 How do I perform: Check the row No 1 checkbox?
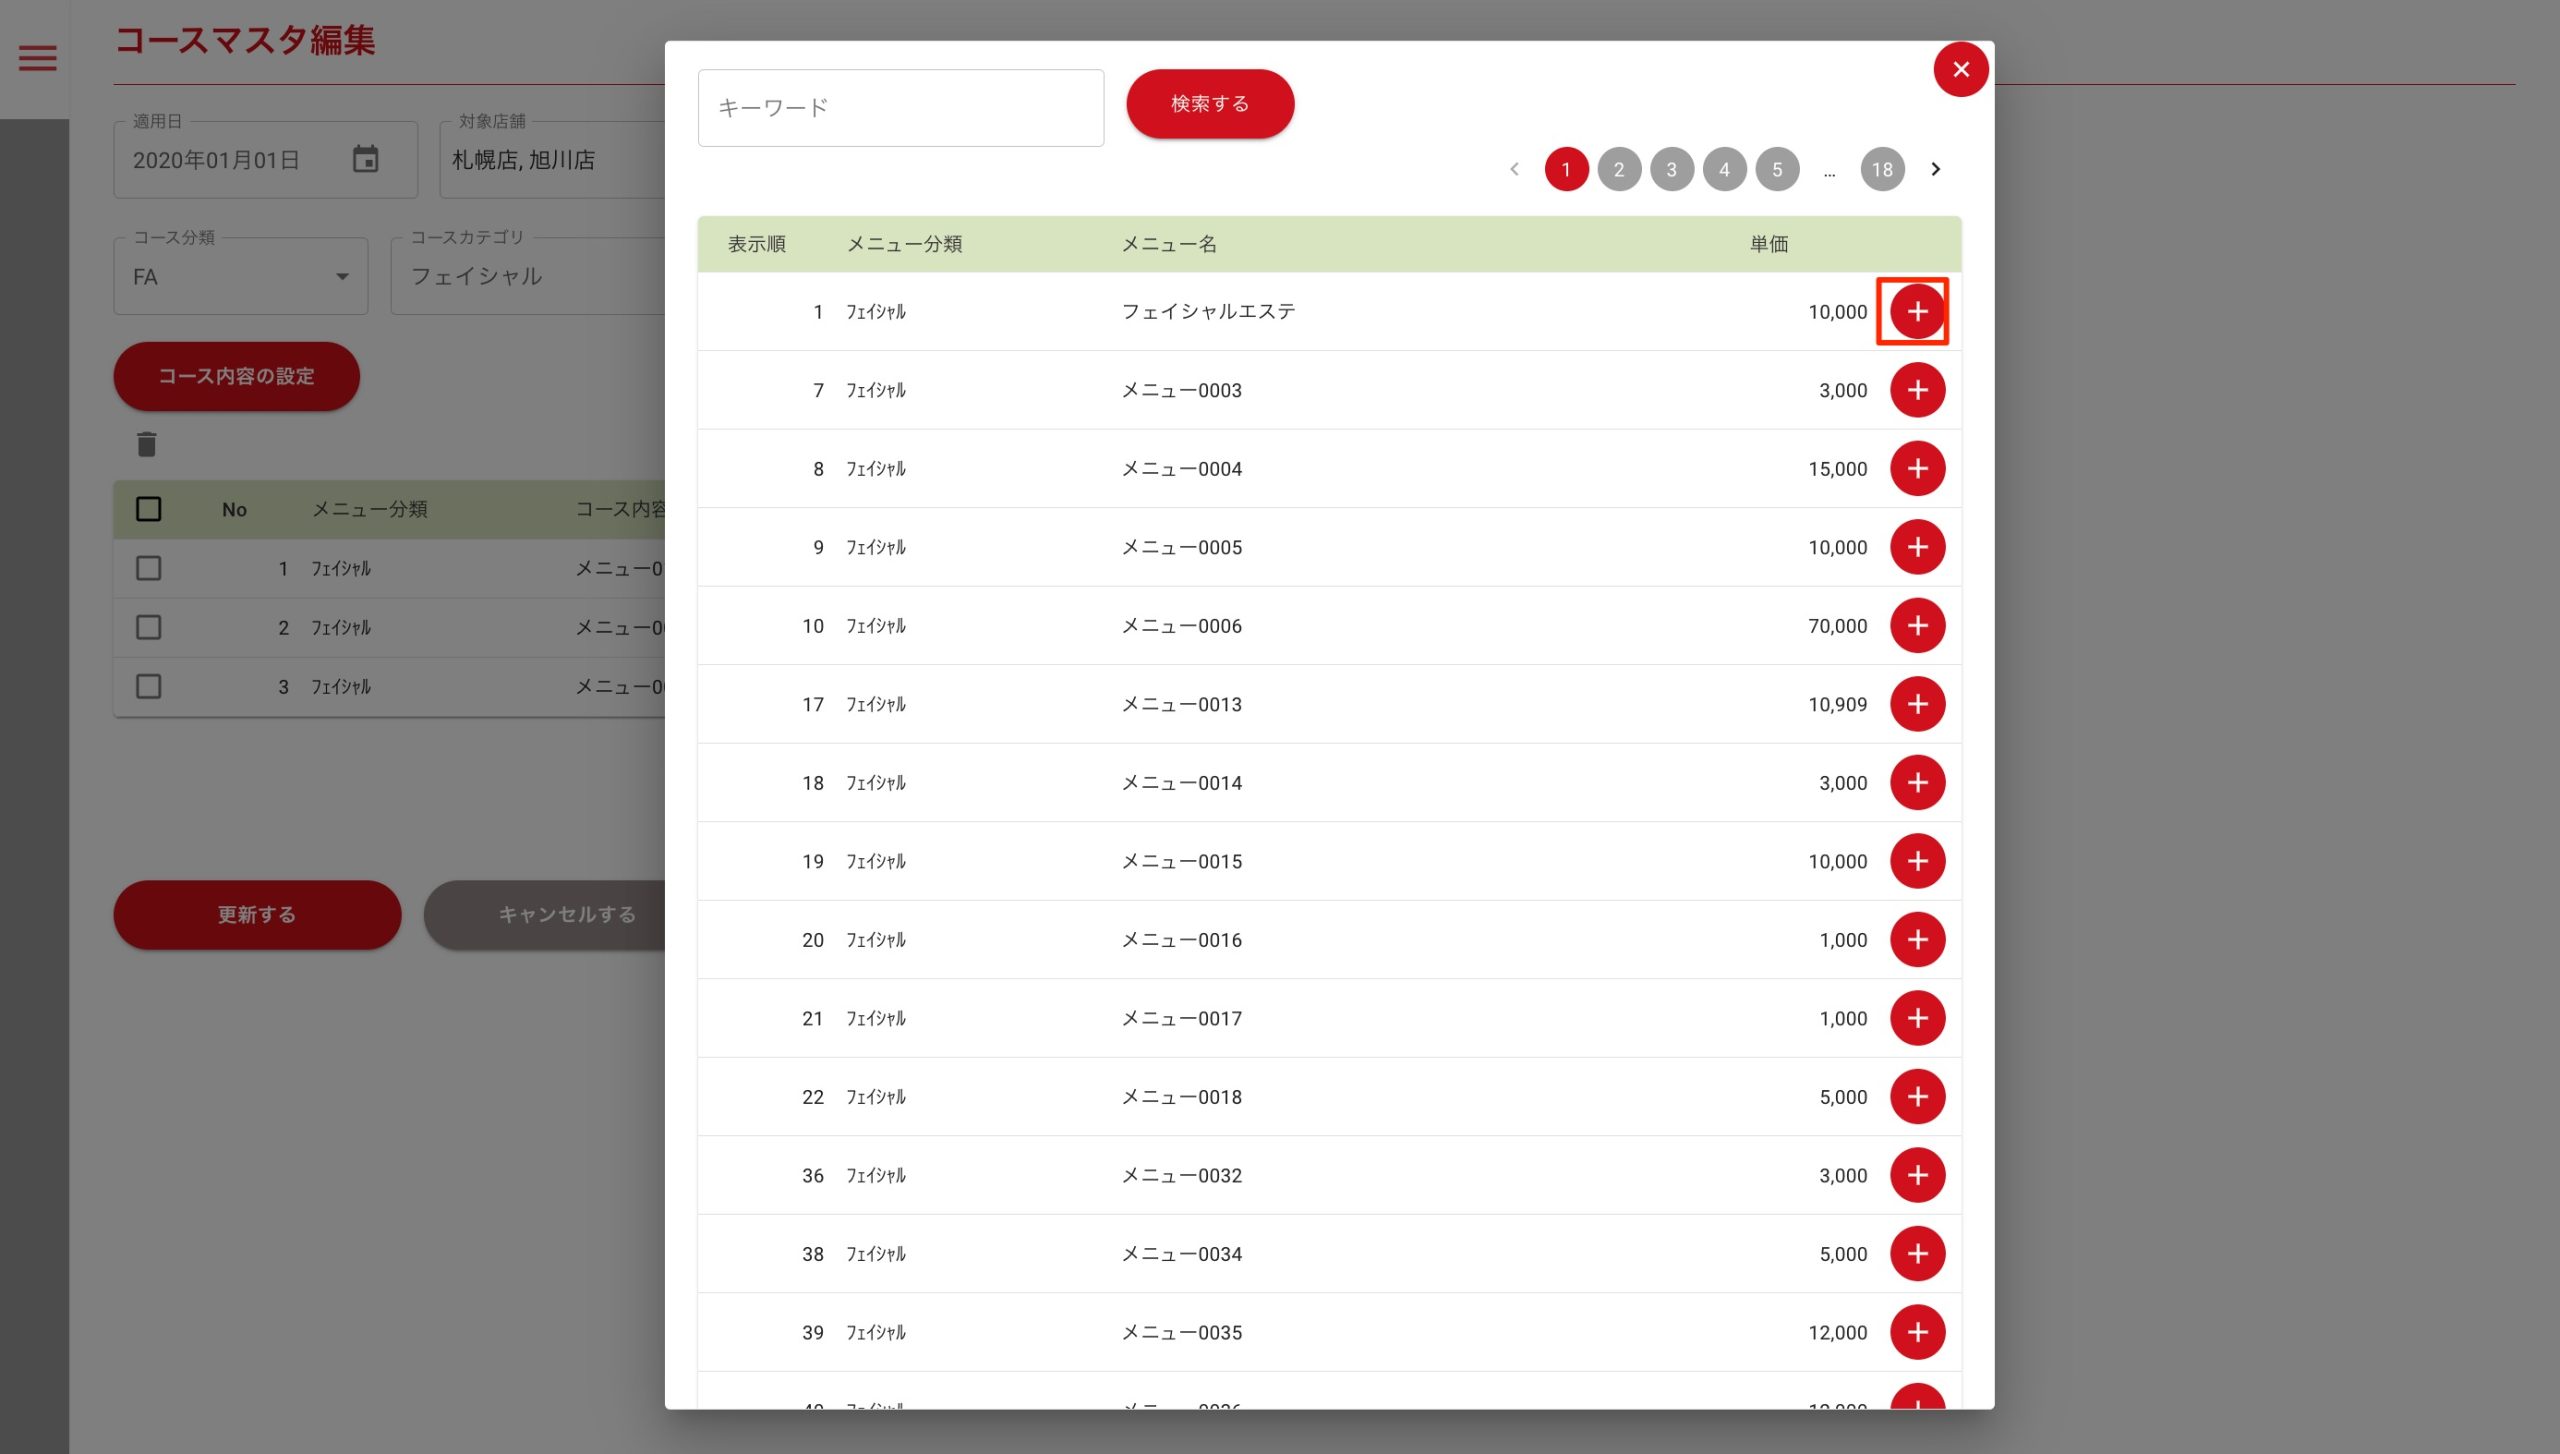149,568
